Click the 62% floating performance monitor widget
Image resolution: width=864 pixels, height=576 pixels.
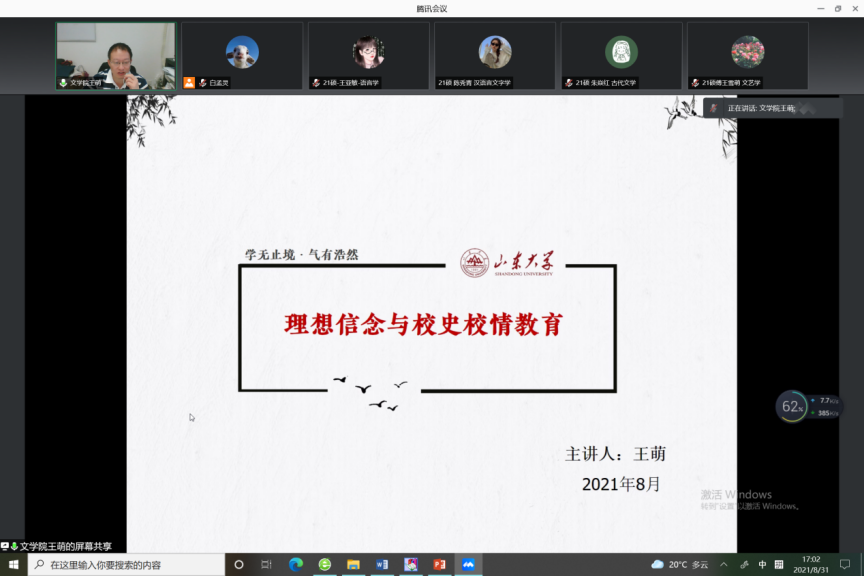tap(792, 406)
